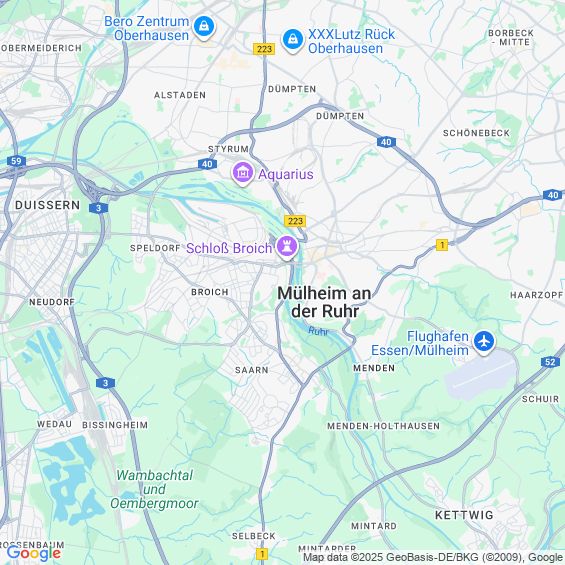The height and width of the screenshot is (565, 565).
Task: Select the A40 shield near Styrum
Action: (207, 164)
